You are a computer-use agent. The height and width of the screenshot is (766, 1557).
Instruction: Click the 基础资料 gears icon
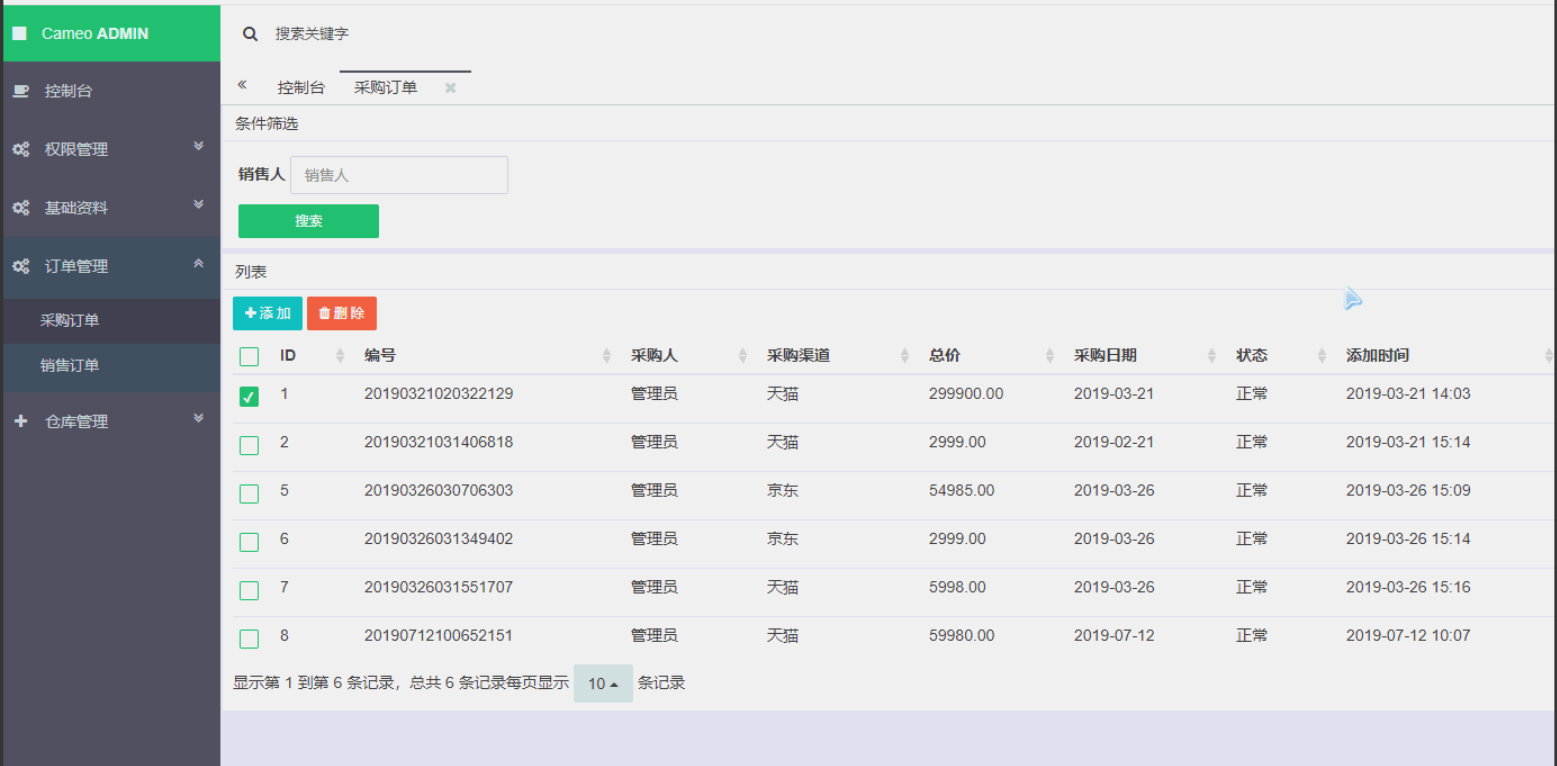[x=20, y=208]
